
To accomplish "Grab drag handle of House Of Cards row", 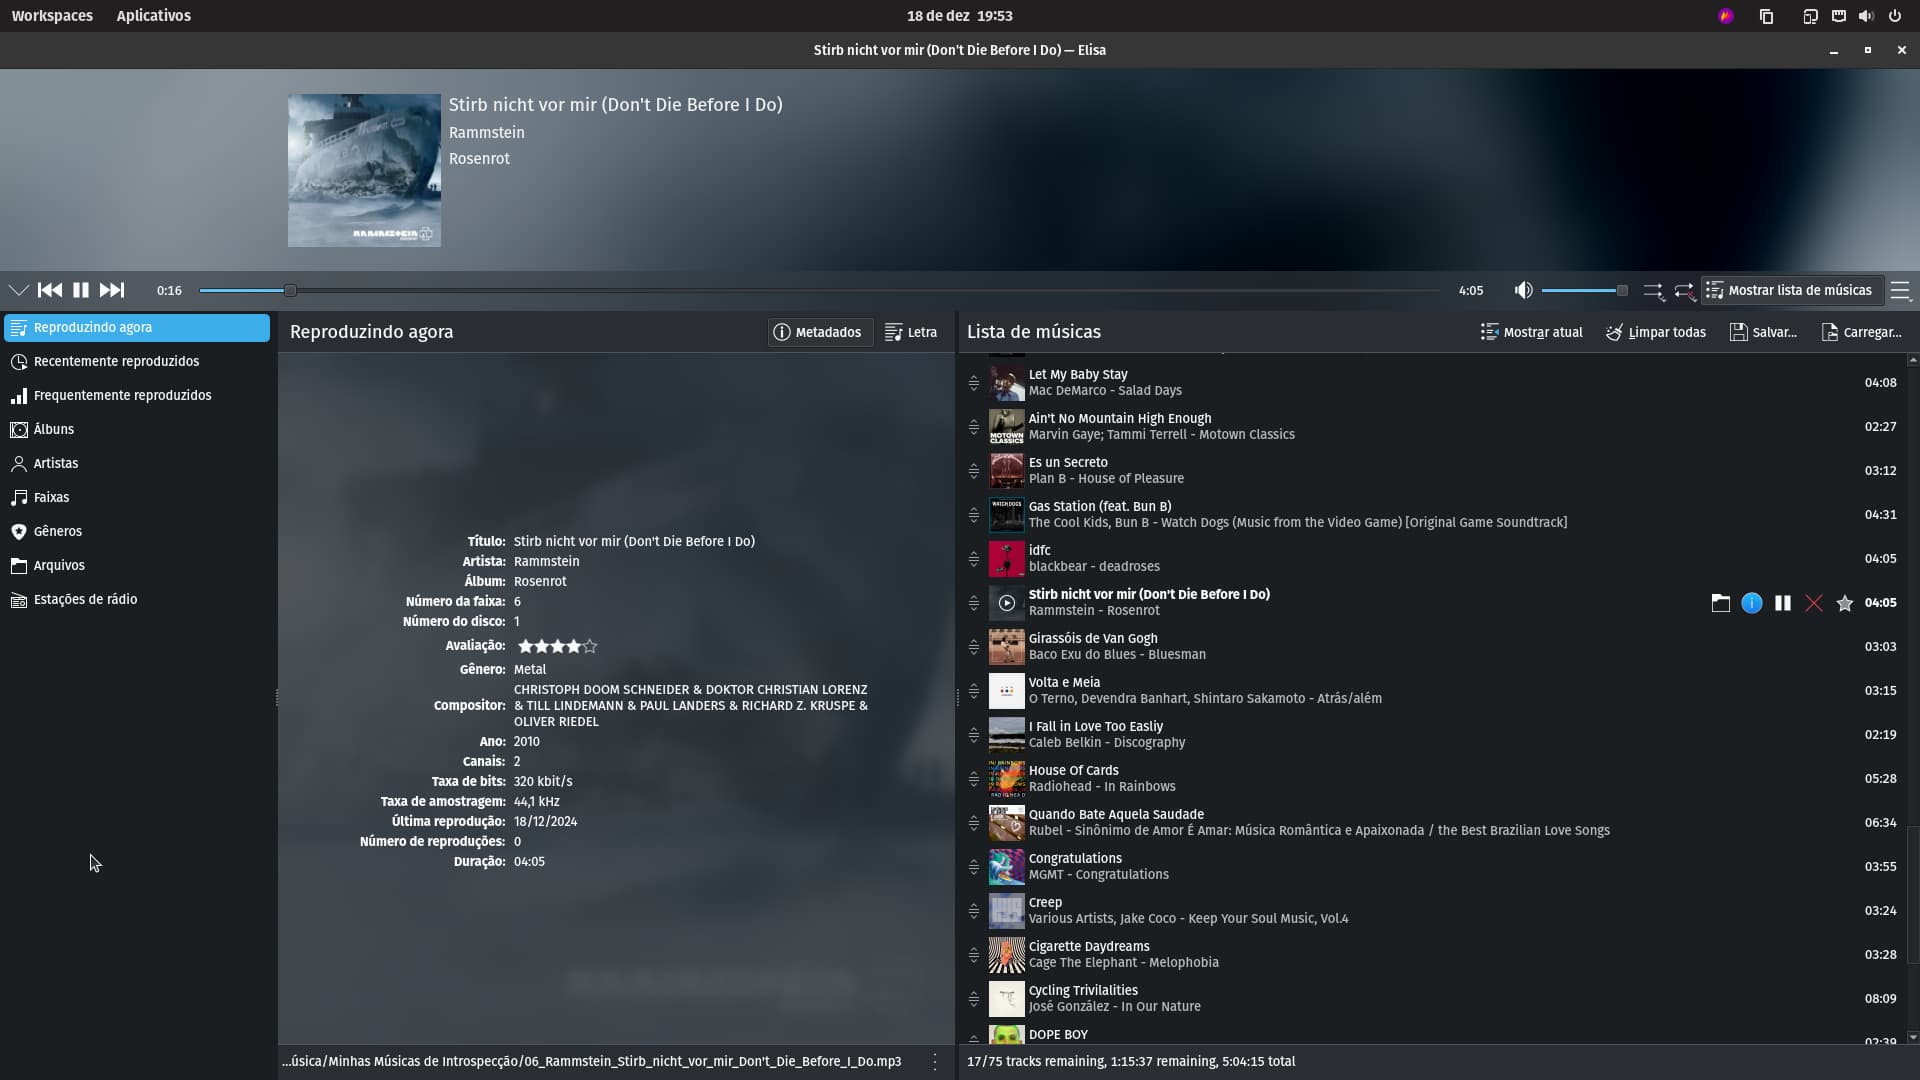I will click(x=973, y=779).
